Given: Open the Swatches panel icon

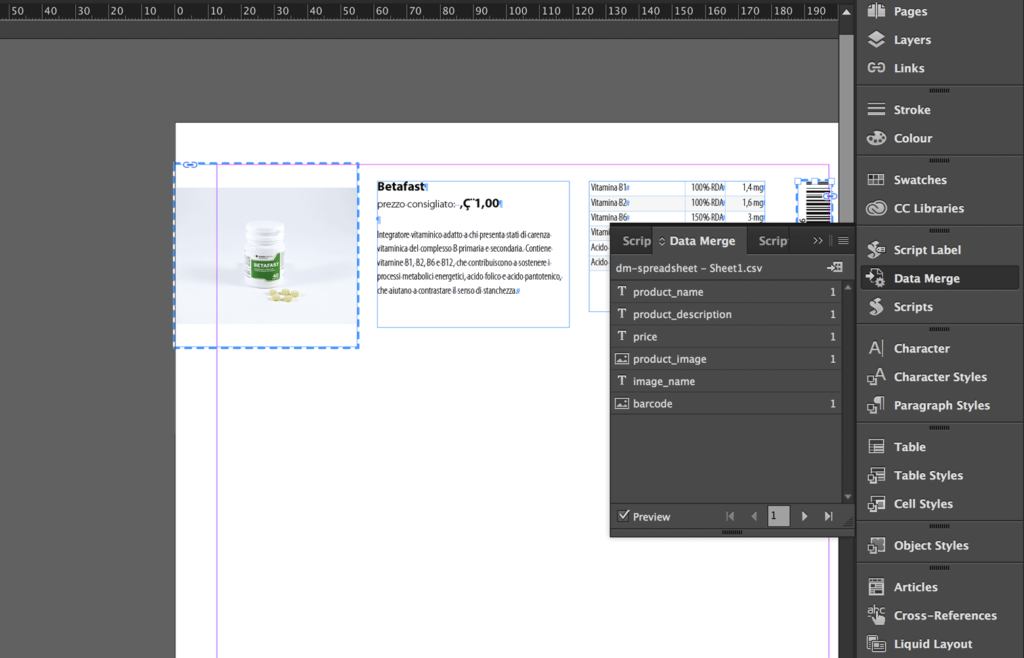Looking at the screenshot, I should (x=876, y=180).
